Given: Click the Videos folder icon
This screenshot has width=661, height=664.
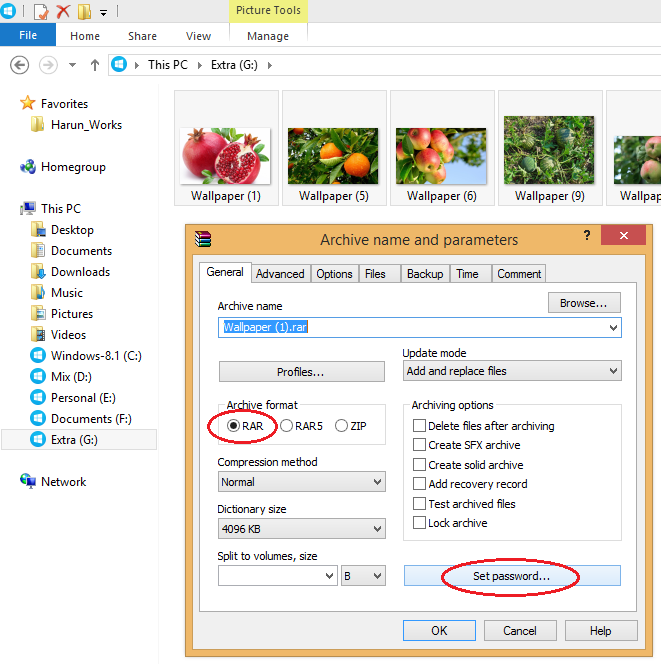Looking at the screenshot, I should pyautogui.click(x=38, y=335).
